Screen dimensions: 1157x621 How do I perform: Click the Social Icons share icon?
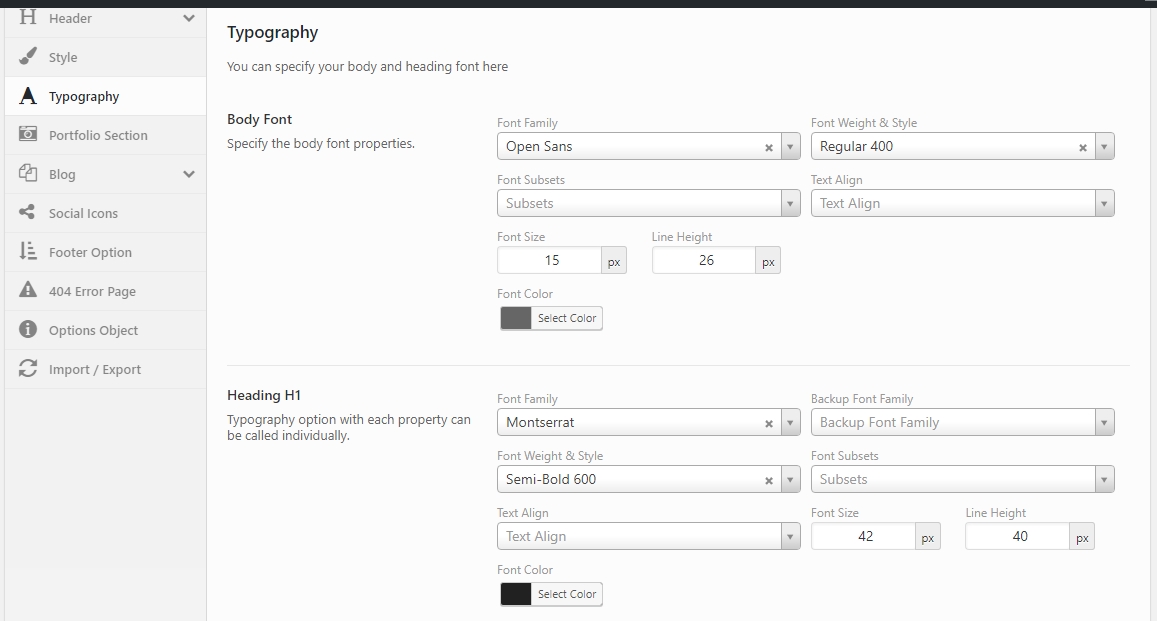point(27,212)
